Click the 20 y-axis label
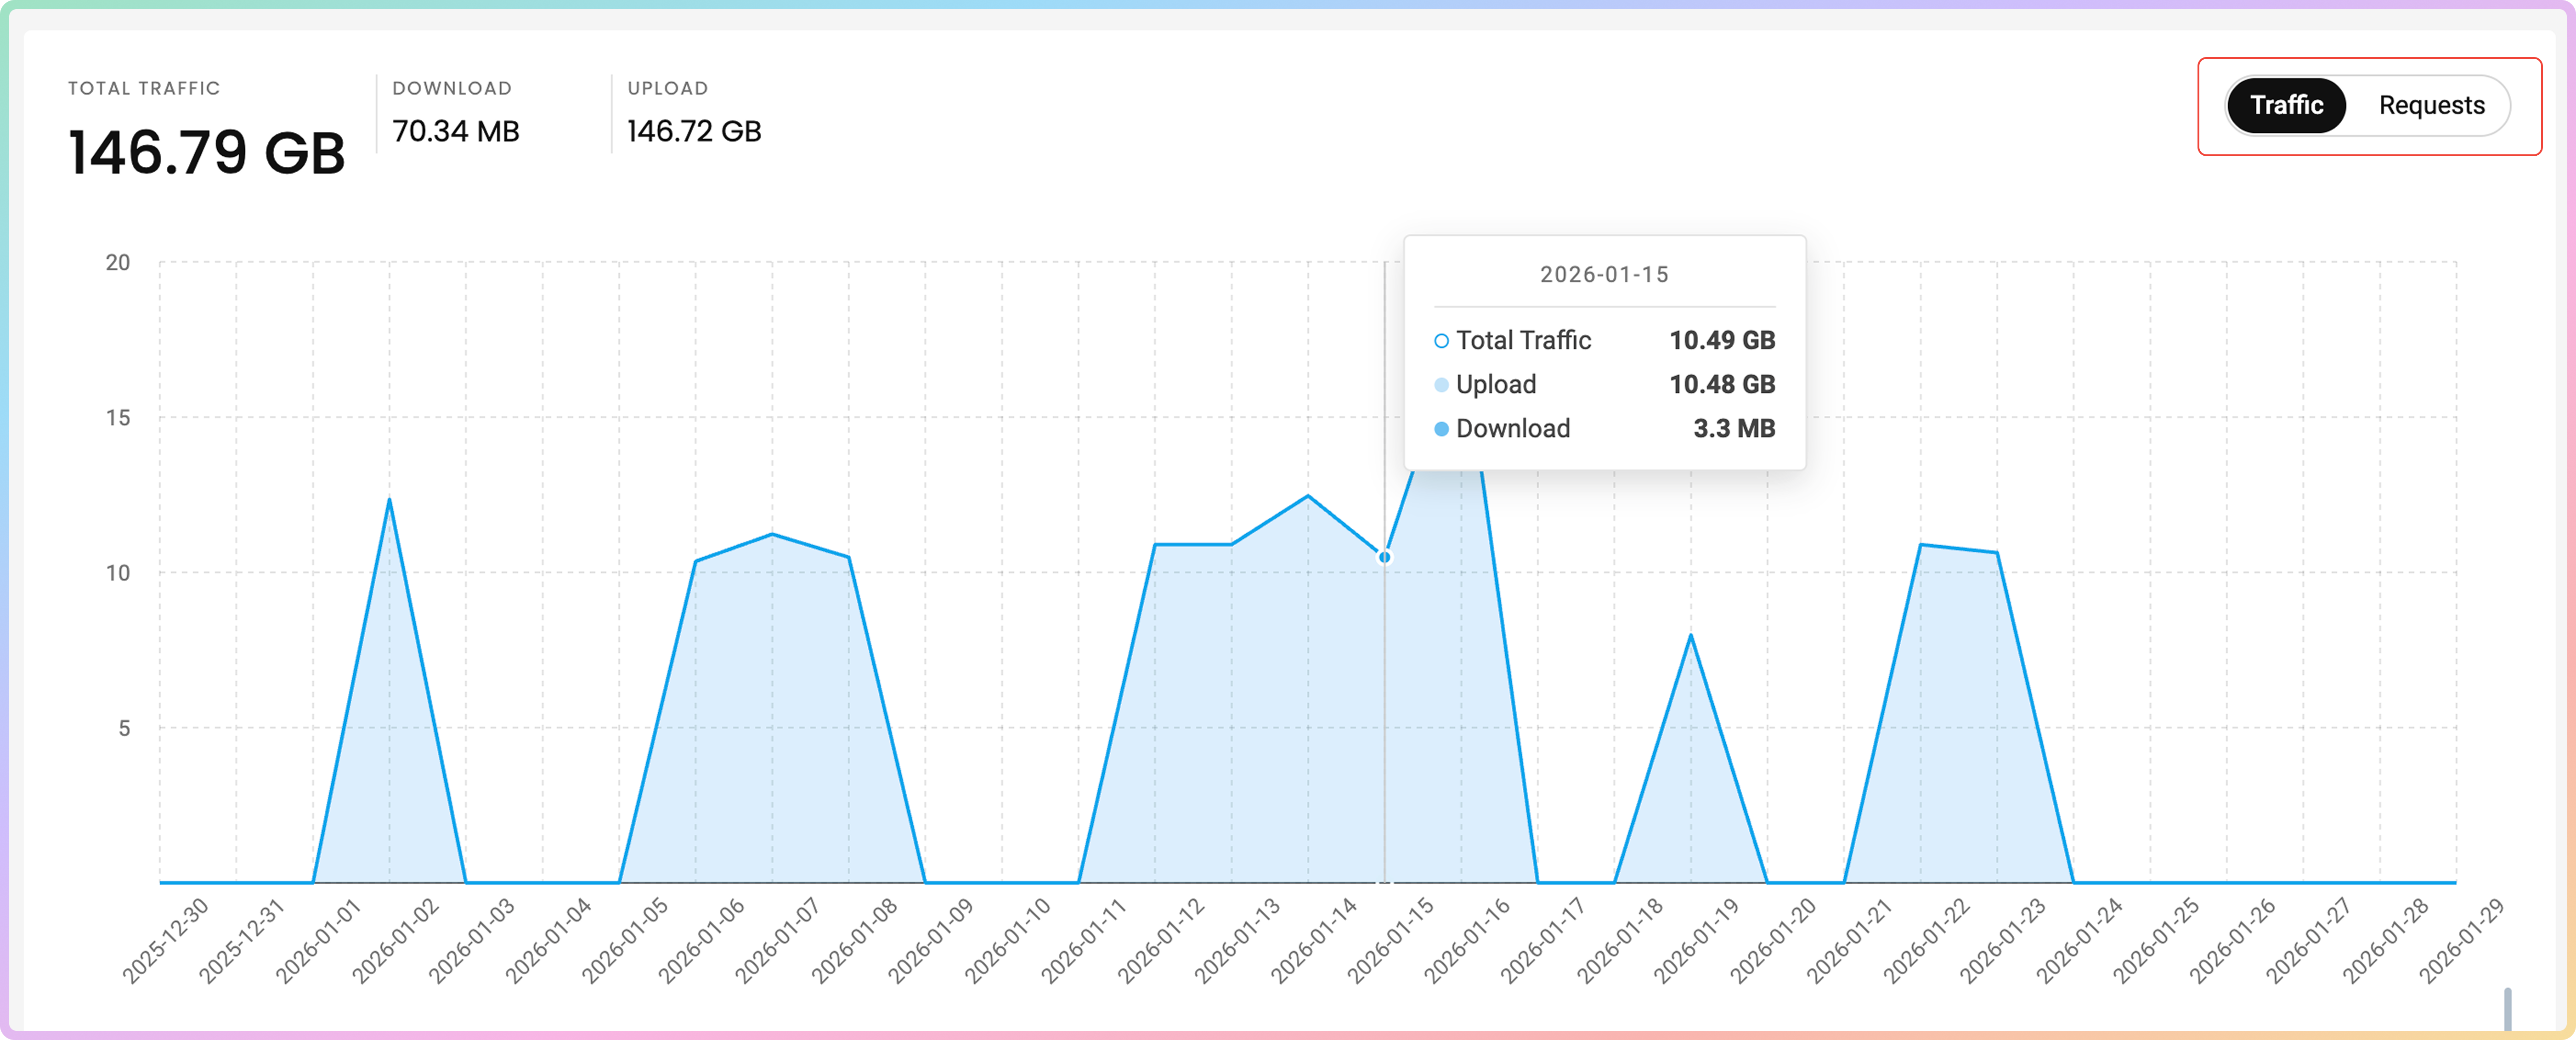 pyautogui.click(x=118, y=262)
